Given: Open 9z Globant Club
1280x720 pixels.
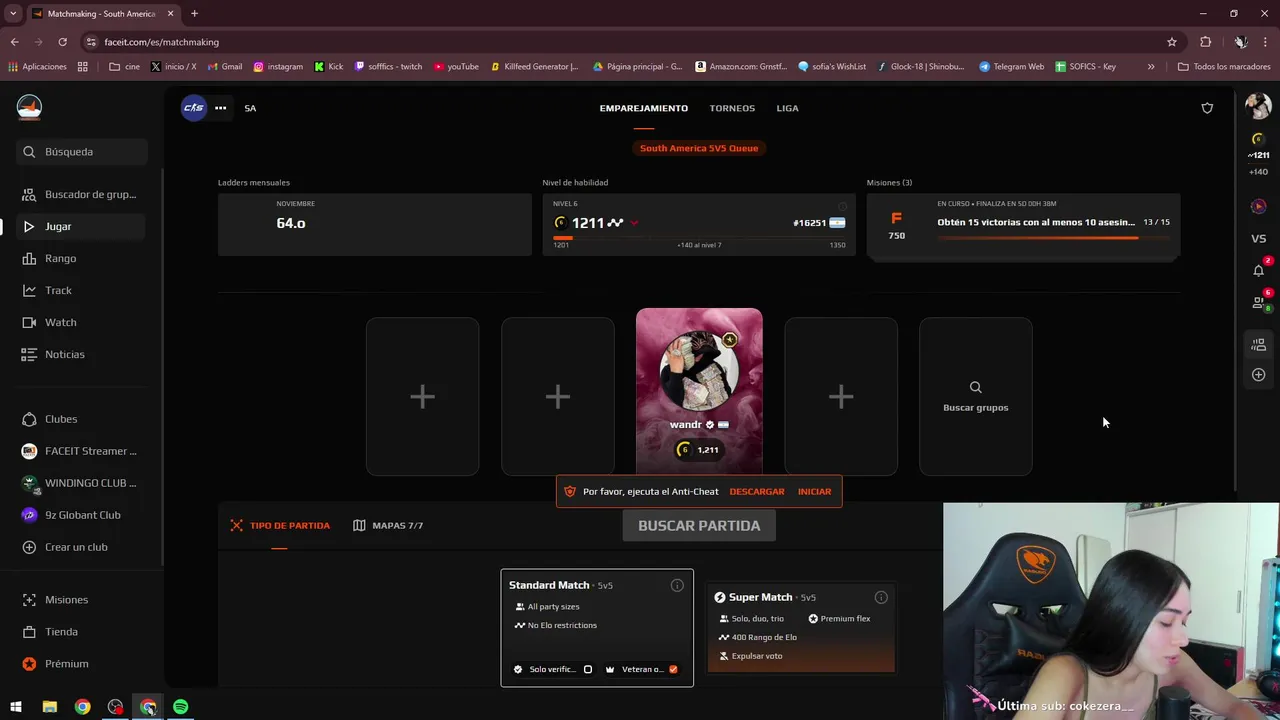Looking at the screenshot, I should click(x=82, y=515).
